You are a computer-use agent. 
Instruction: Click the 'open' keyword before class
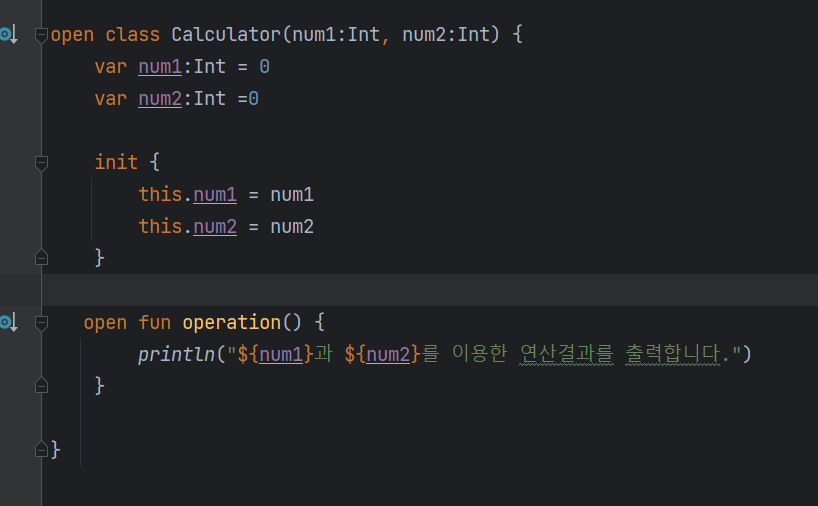tap(73, 35)
